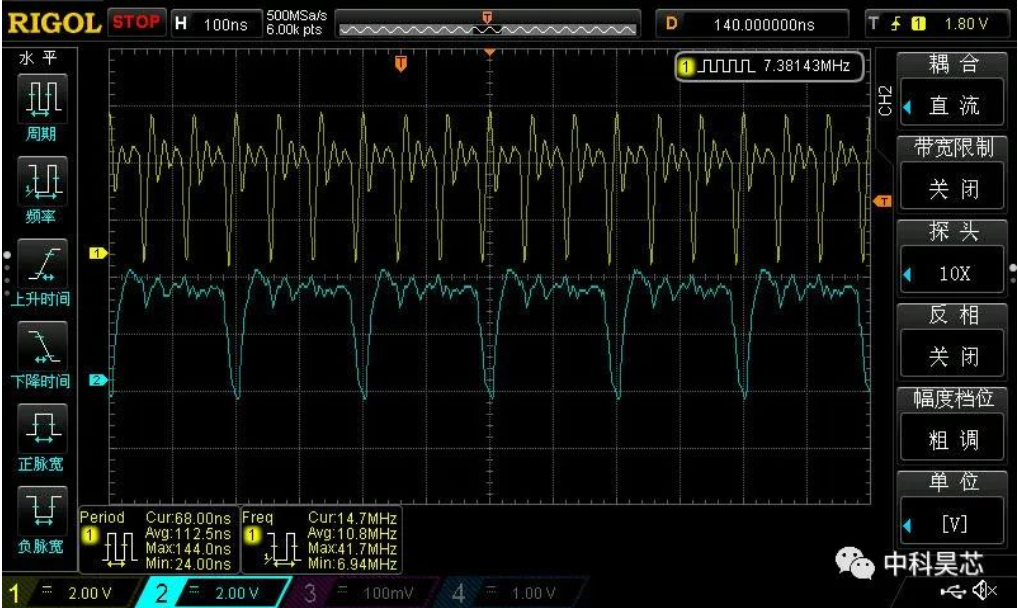
Task: Click the USB connection status icon
Action: coord(953,591)
